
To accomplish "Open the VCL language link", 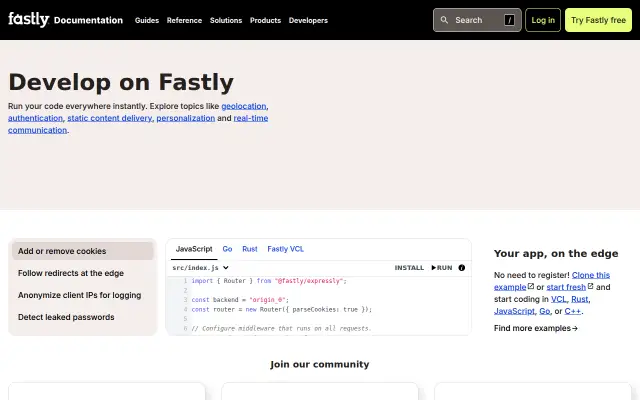I will 558,299.
